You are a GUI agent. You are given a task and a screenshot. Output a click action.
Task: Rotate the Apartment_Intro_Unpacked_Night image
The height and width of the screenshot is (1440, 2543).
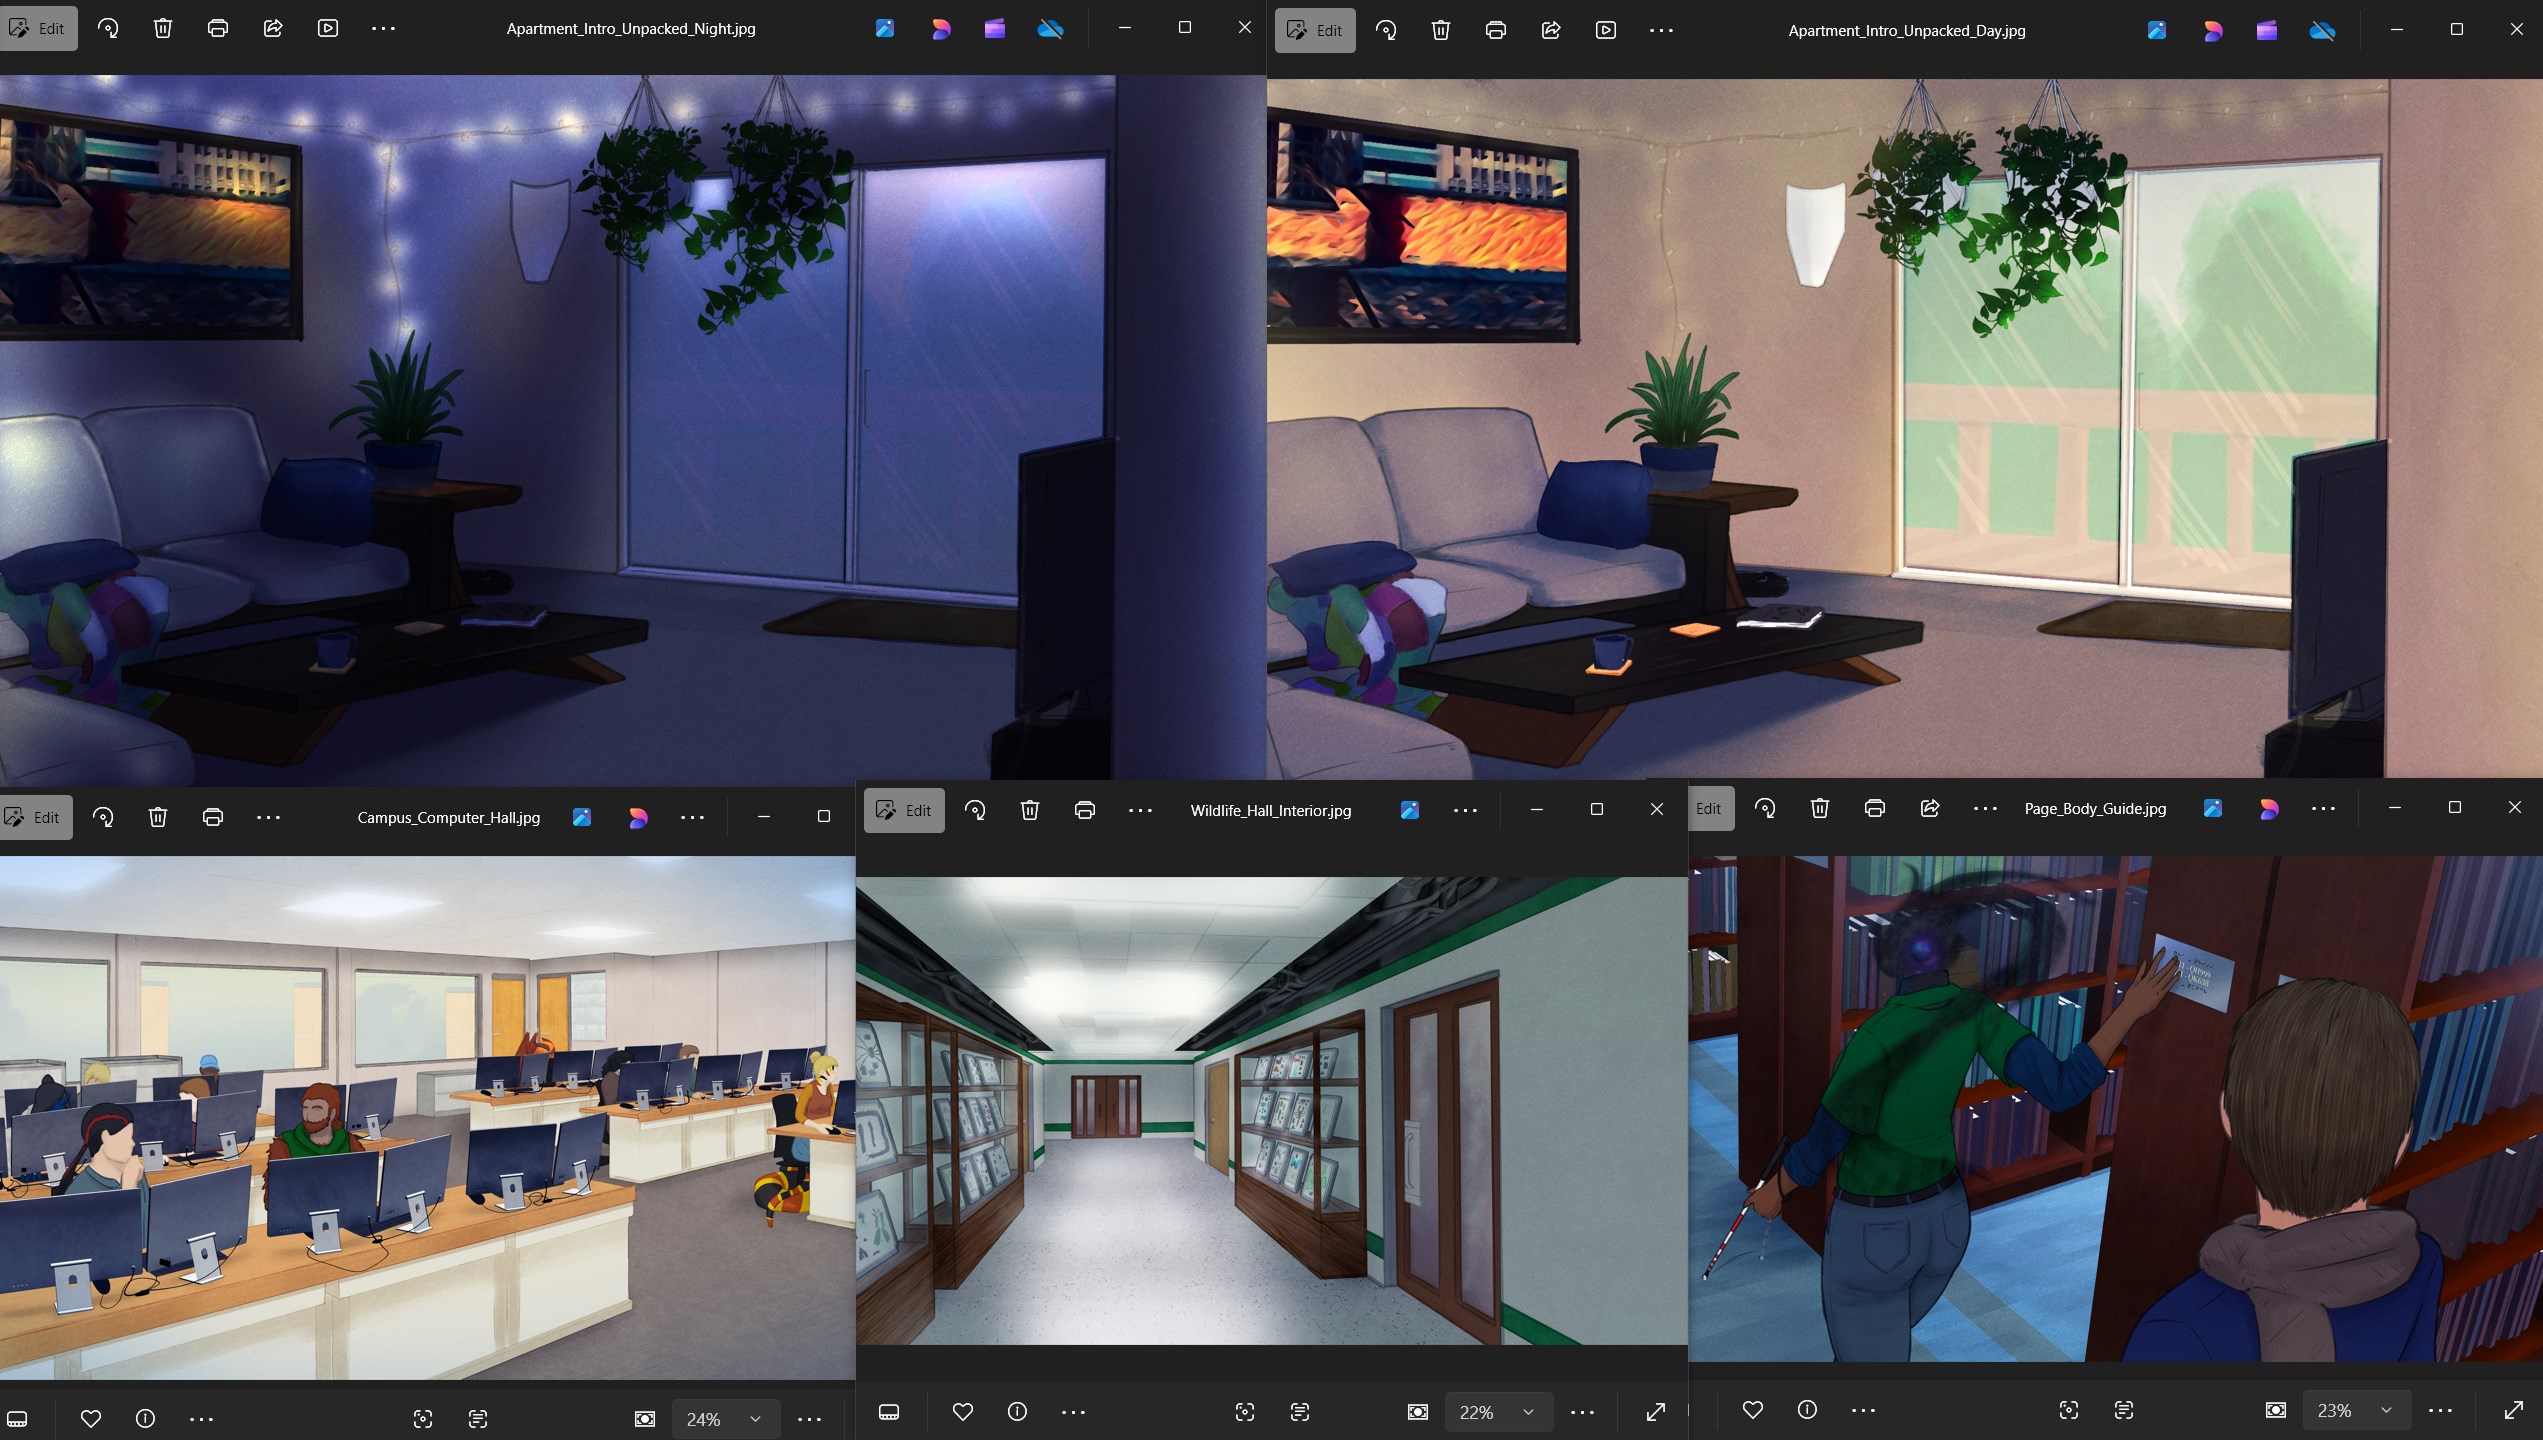108,28
